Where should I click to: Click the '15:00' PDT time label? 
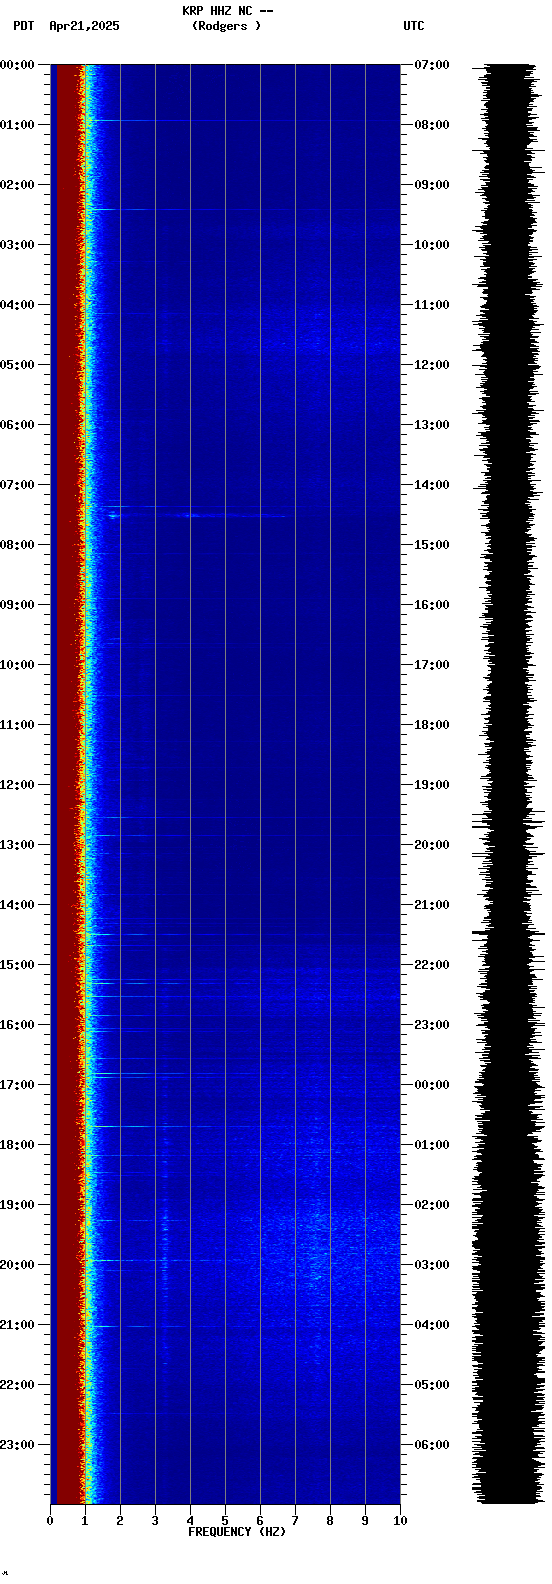tap(17, 965)
